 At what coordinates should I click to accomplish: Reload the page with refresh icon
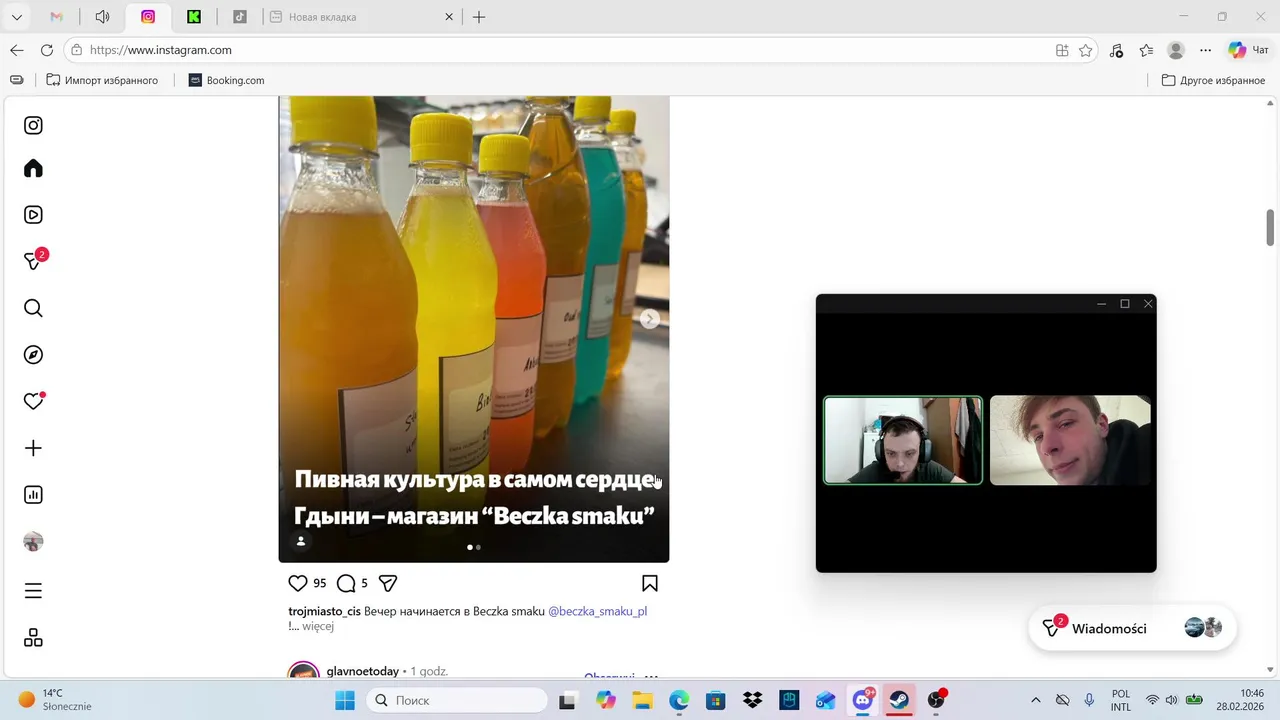pos(47,50)
